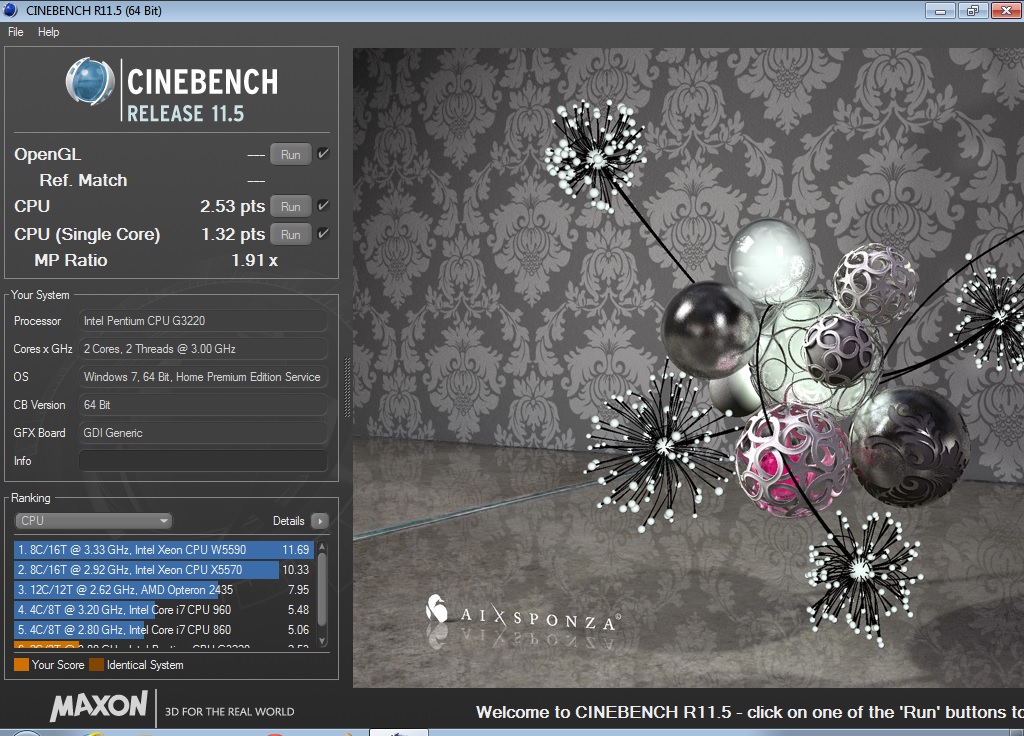Open the File menu

pos(16,32)
